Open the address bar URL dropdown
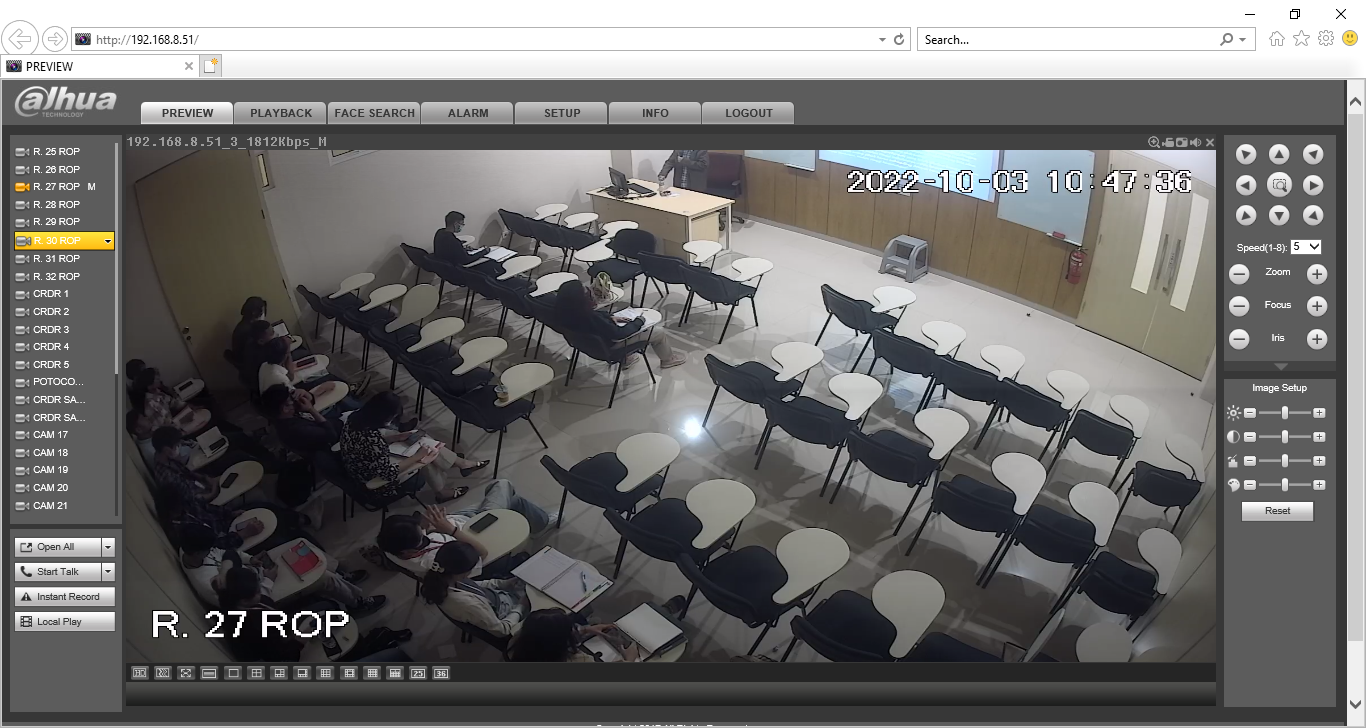 click(882, 40)
